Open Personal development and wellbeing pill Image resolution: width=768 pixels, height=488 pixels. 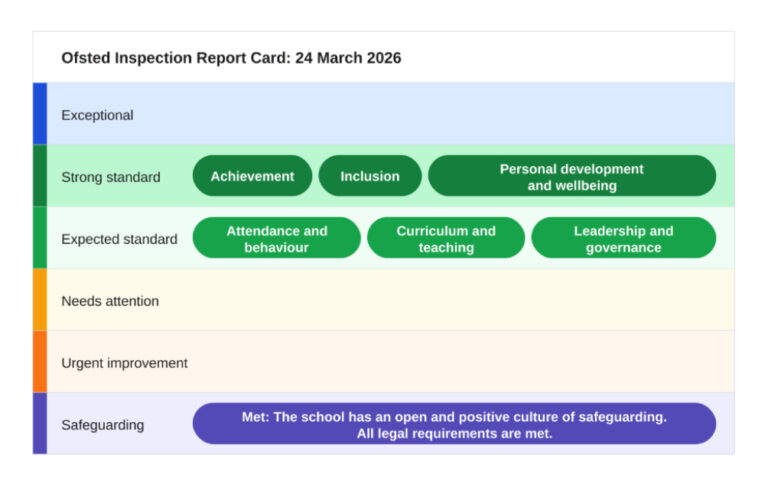click(x=572, y=176)
